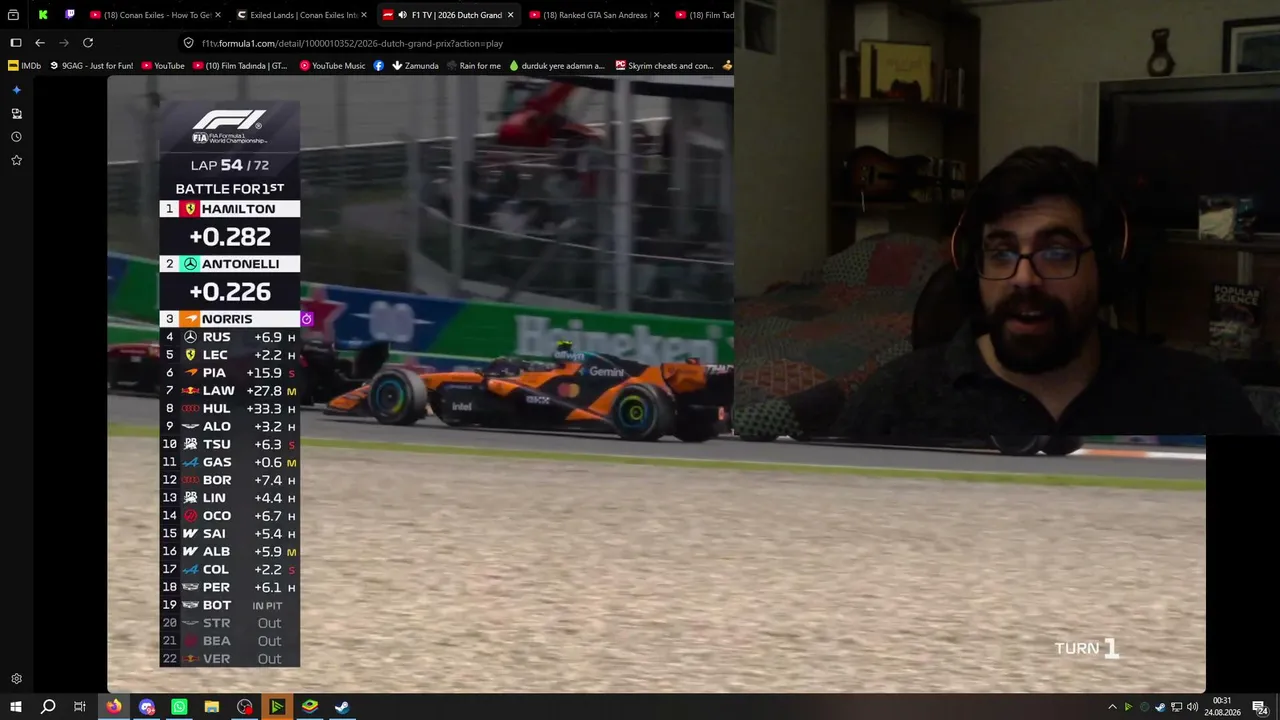Click the GAS row in timing tower
Screen dimensions: 1280x720
tap(230, 462)
